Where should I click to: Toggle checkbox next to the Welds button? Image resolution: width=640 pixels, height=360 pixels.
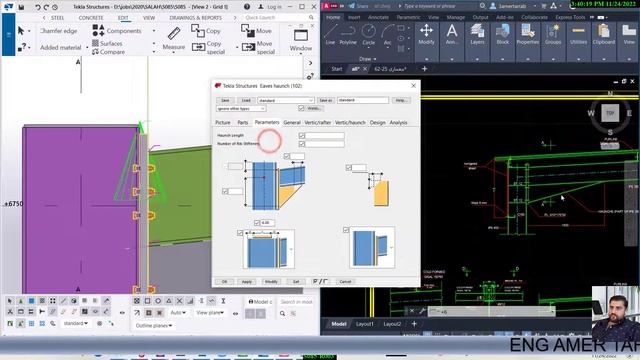click(x=301, y=108)
